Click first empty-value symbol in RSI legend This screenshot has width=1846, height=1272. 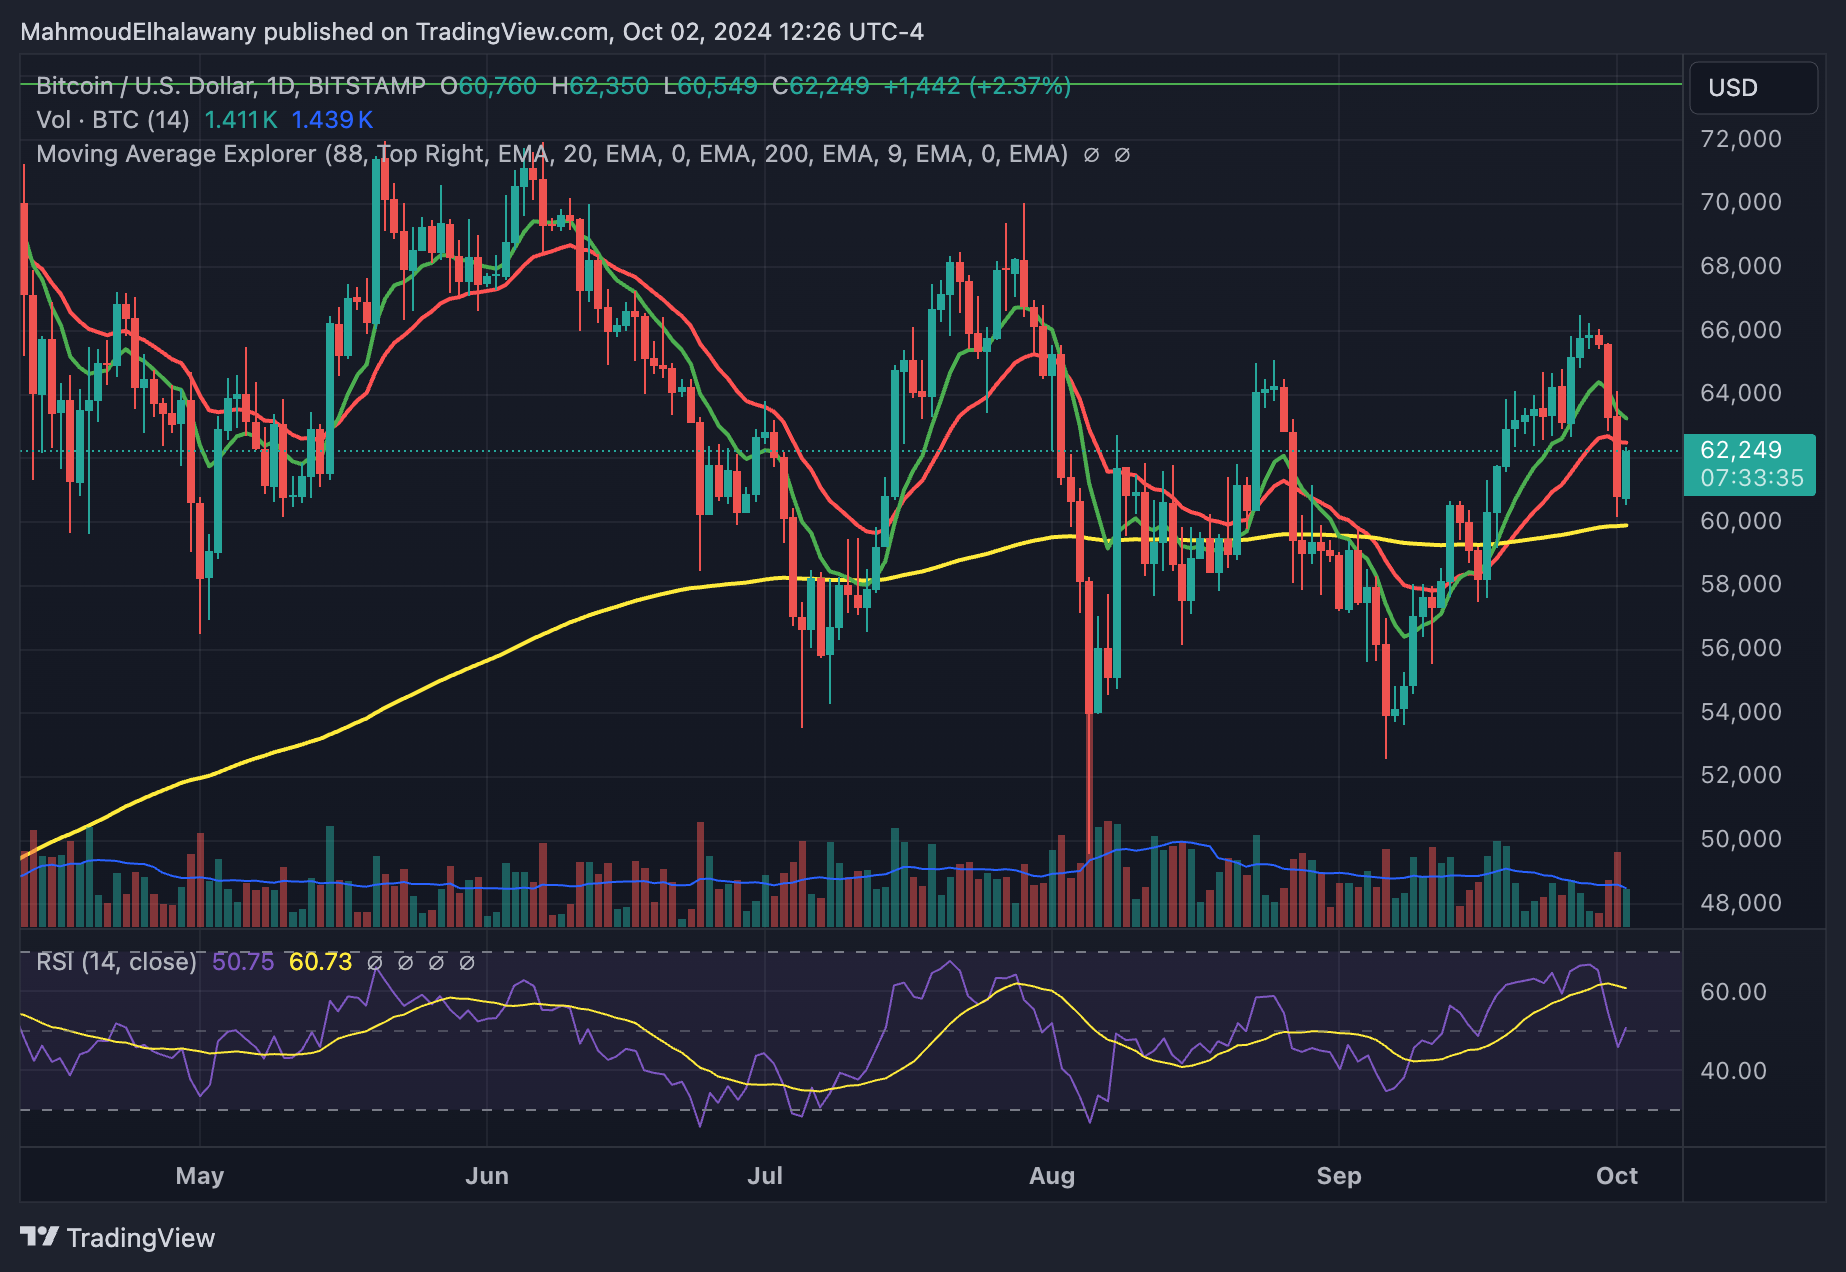375,963
